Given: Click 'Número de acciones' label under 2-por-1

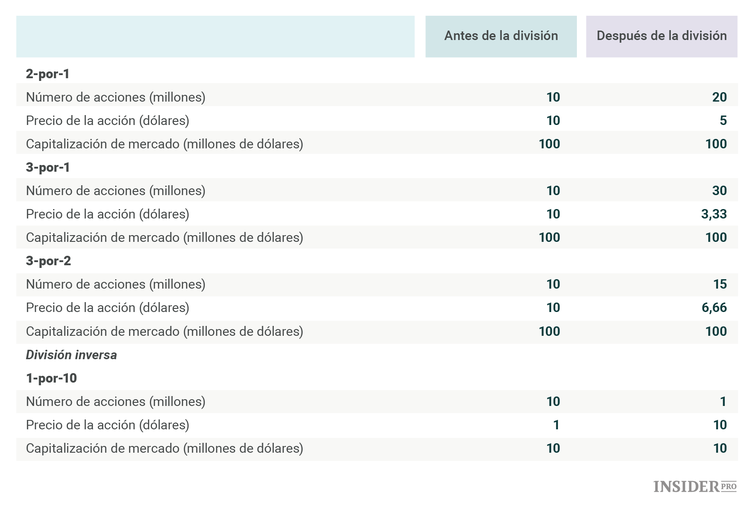Looking at the screenshot, I should coord(115,97).
